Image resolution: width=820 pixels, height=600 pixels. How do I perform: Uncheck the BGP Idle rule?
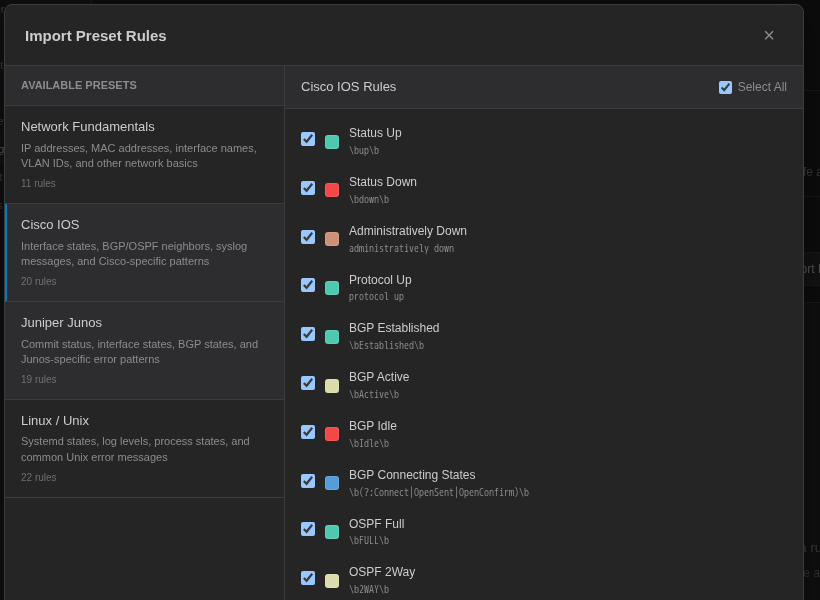(x=308, y=432)
